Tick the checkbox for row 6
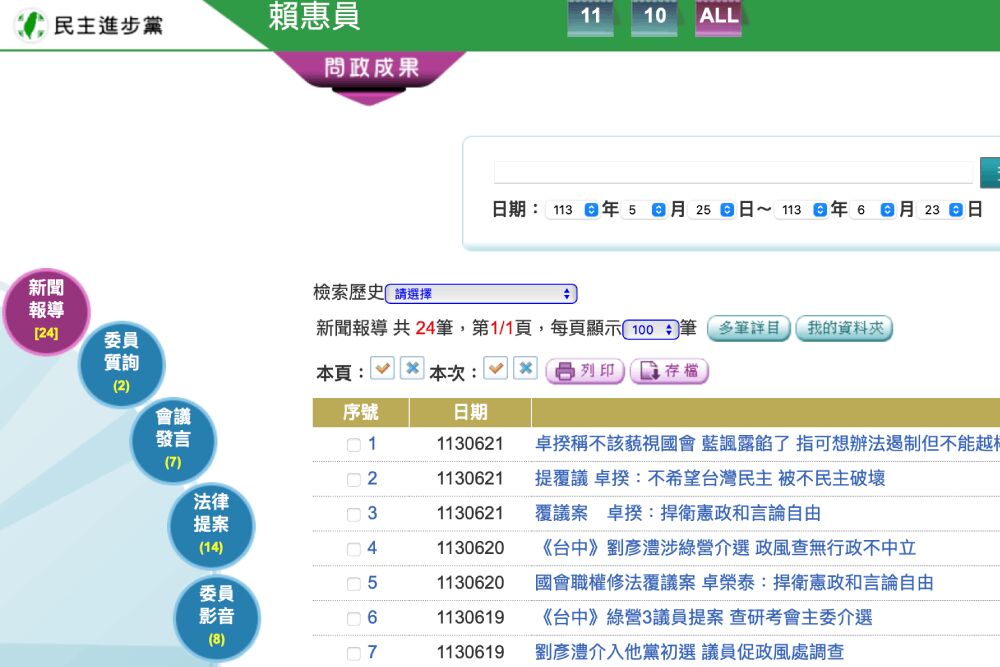Image resolution: width=1000 pixels, height=667 pixels. 353,619
